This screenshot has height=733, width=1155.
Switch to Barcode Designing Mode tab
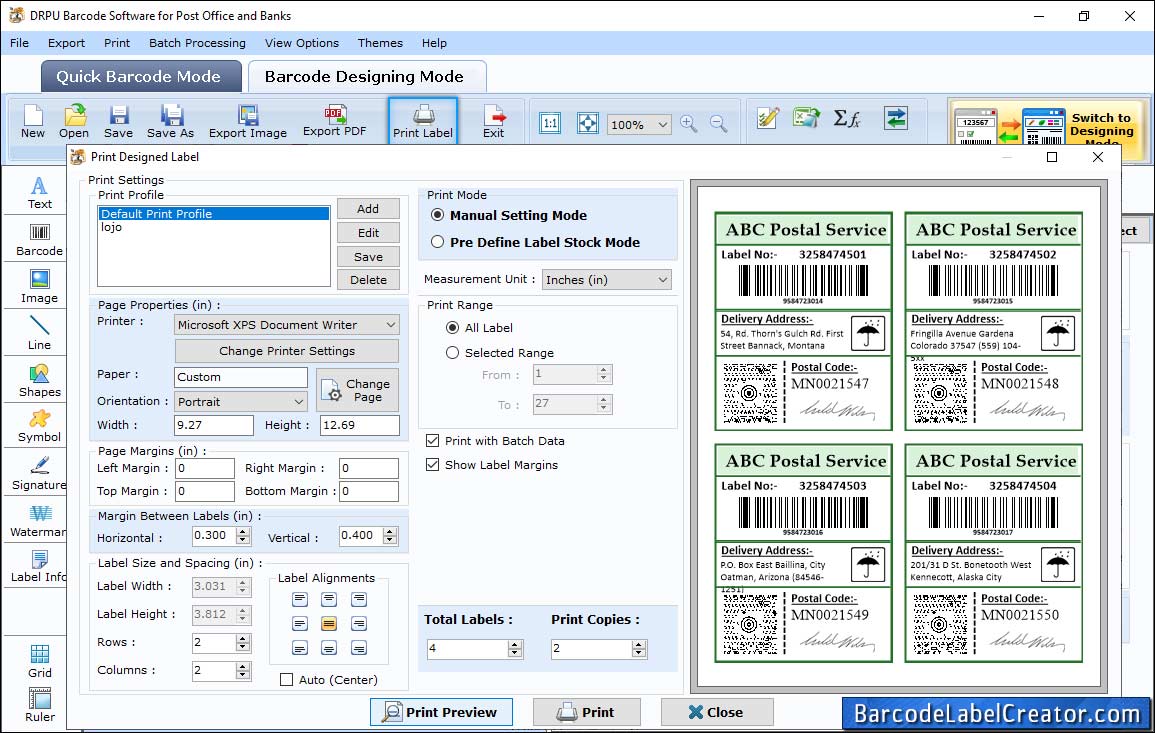pos(366,77)
